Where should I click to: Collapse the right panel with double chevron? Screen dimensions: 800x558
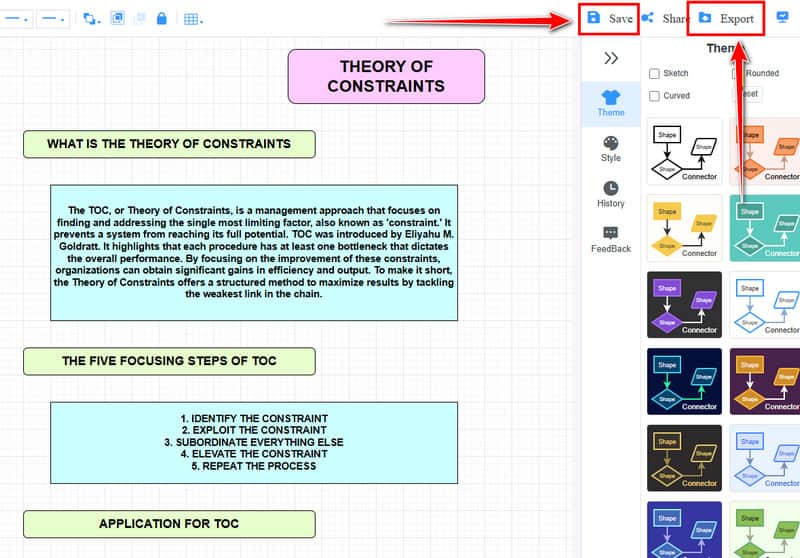tap(611, 58)
